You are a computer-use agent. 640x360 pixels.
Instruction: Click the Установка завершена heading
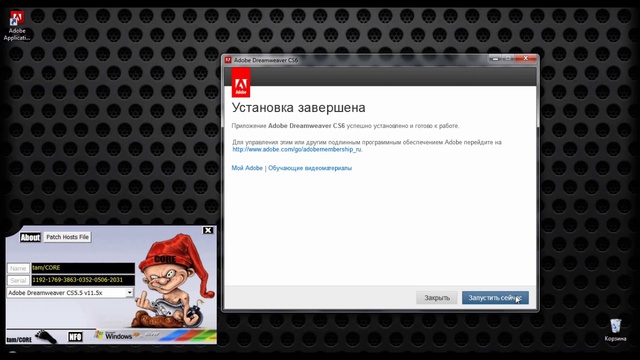(x=298, y=108)
